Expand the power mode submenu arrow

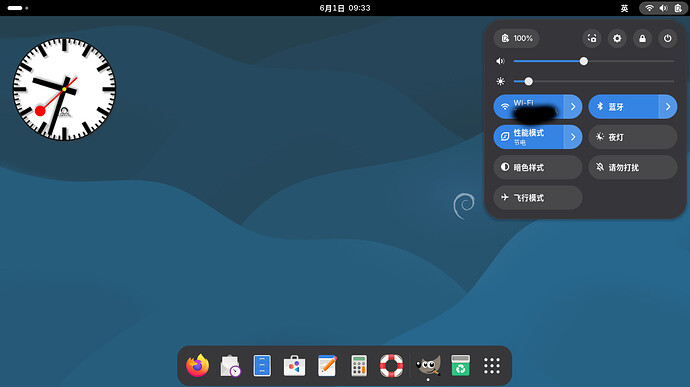tap(573, 137)
